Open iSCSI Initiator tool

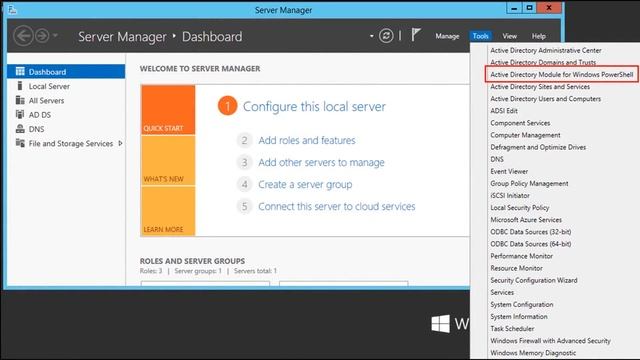[x=510, y=196]
